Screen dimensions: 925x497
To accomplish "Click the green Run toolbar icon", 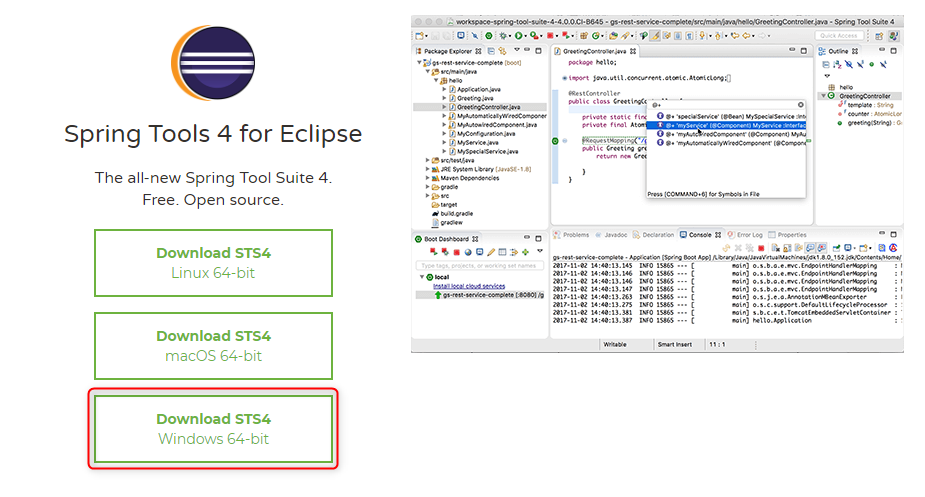I will (x=517, y=36).
